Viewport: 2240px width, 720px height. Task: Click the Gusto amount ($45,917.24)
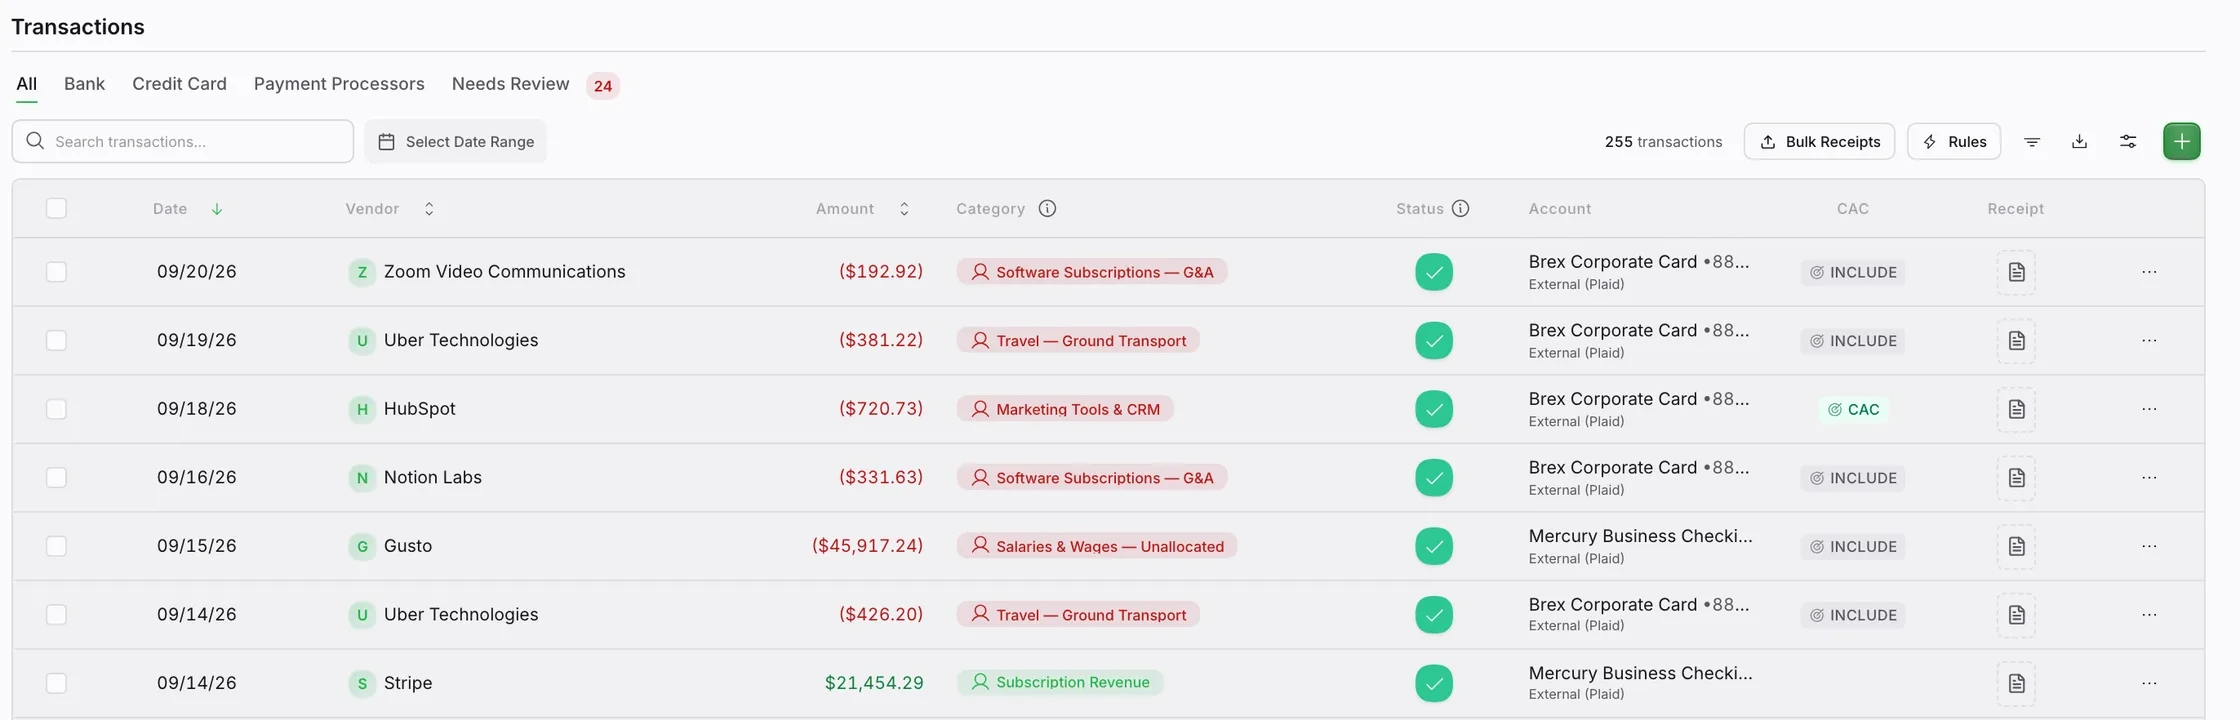click(867, 546)
